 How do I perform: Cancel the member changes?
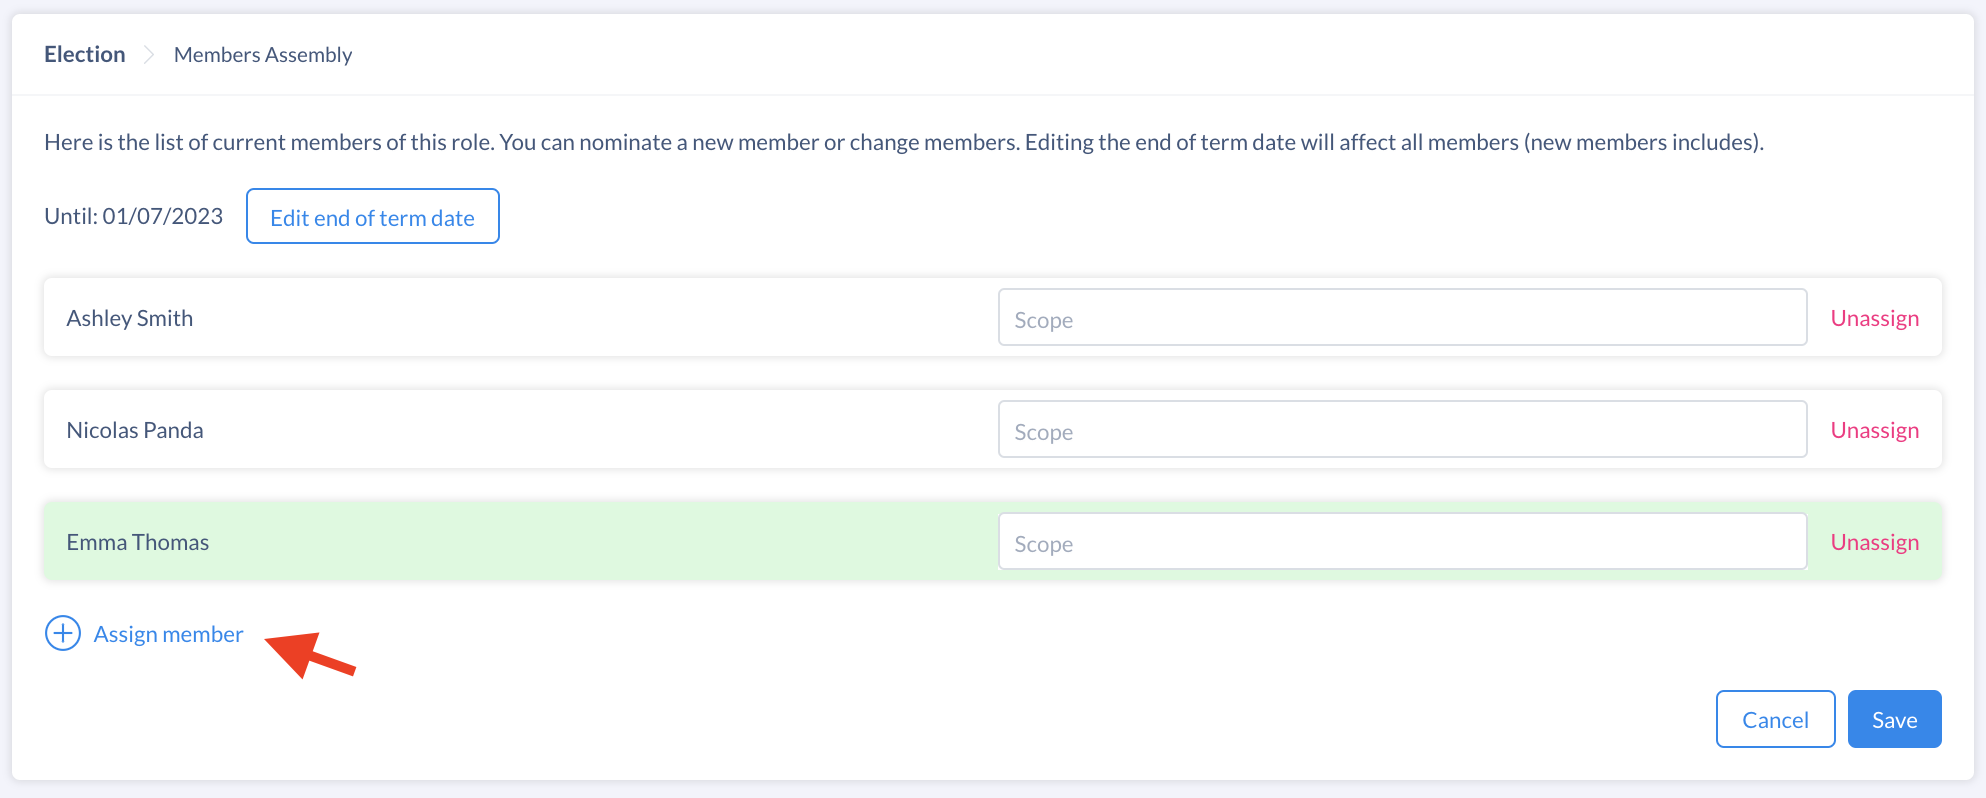(1776, 719)
